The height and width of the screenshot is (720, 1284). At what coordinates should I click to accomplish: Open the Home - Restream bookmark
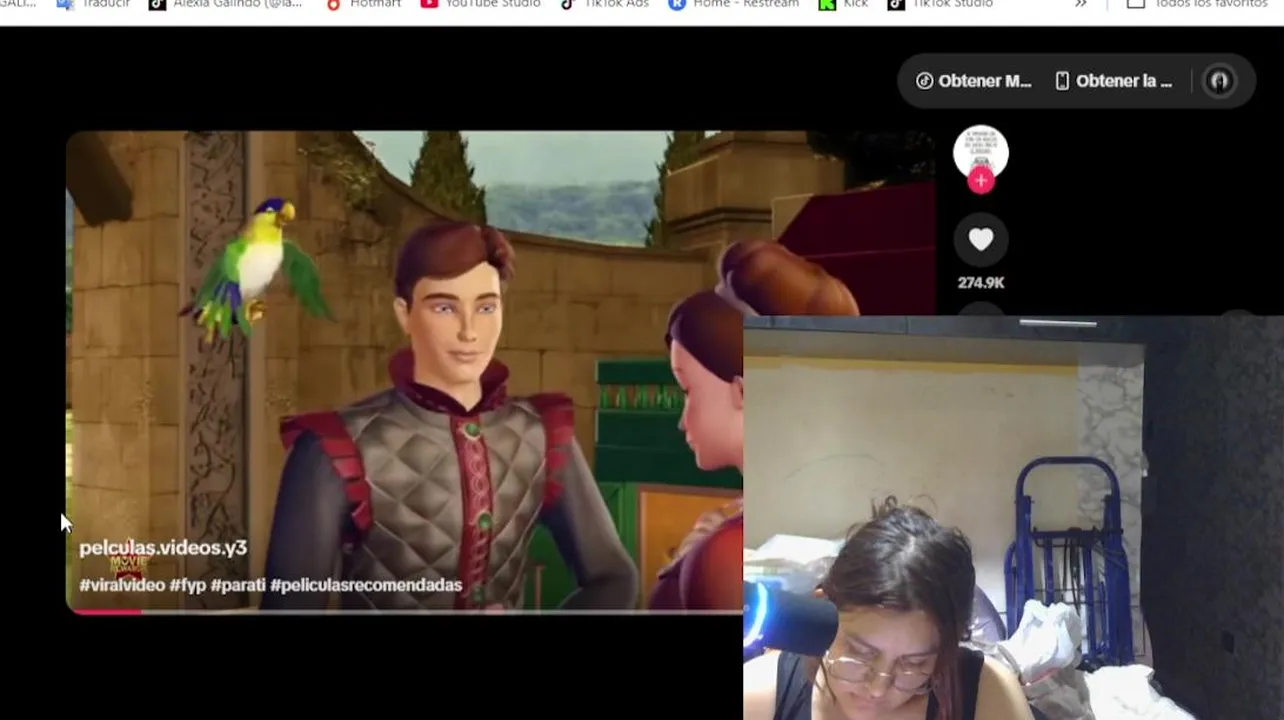pos(733,4)
